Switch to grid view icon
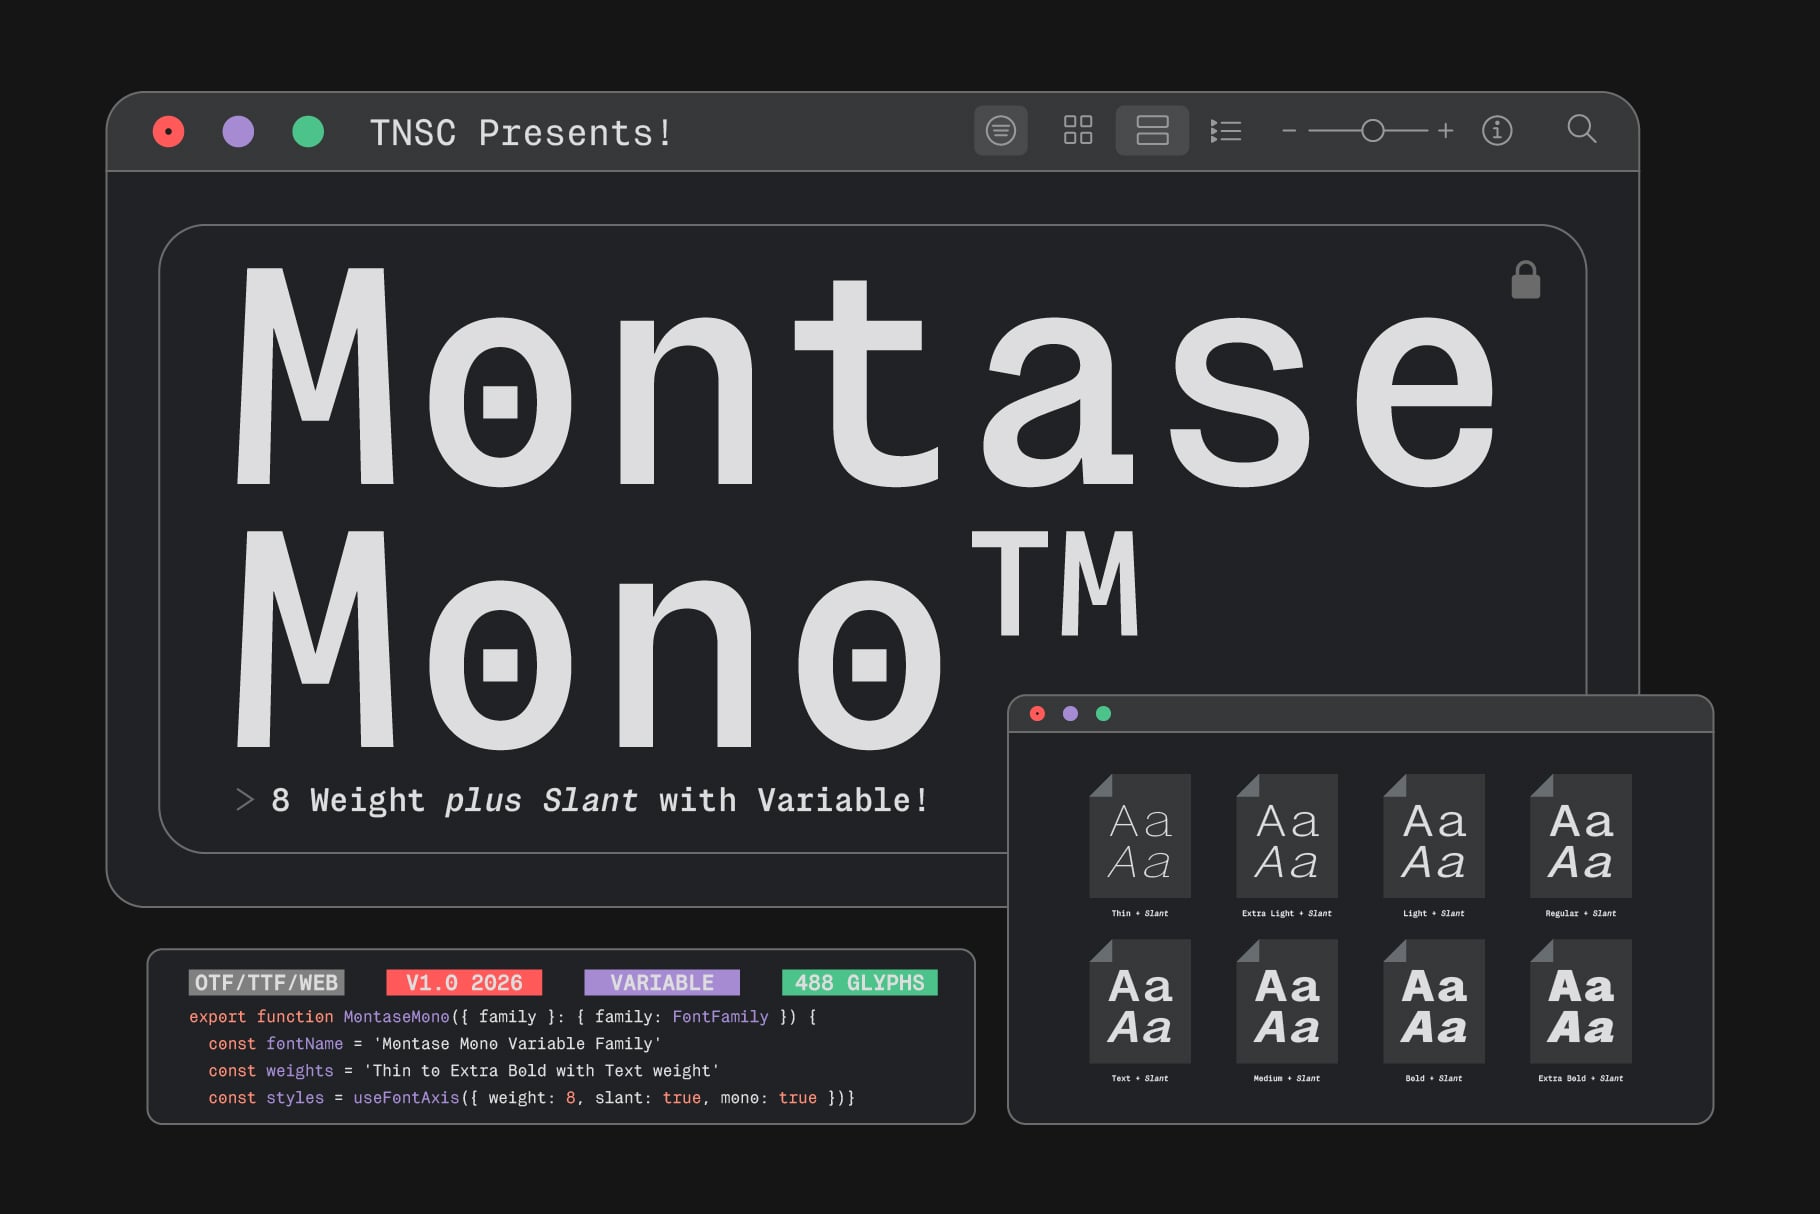The image size is (1820, 1214). (x=1078, y=130)
